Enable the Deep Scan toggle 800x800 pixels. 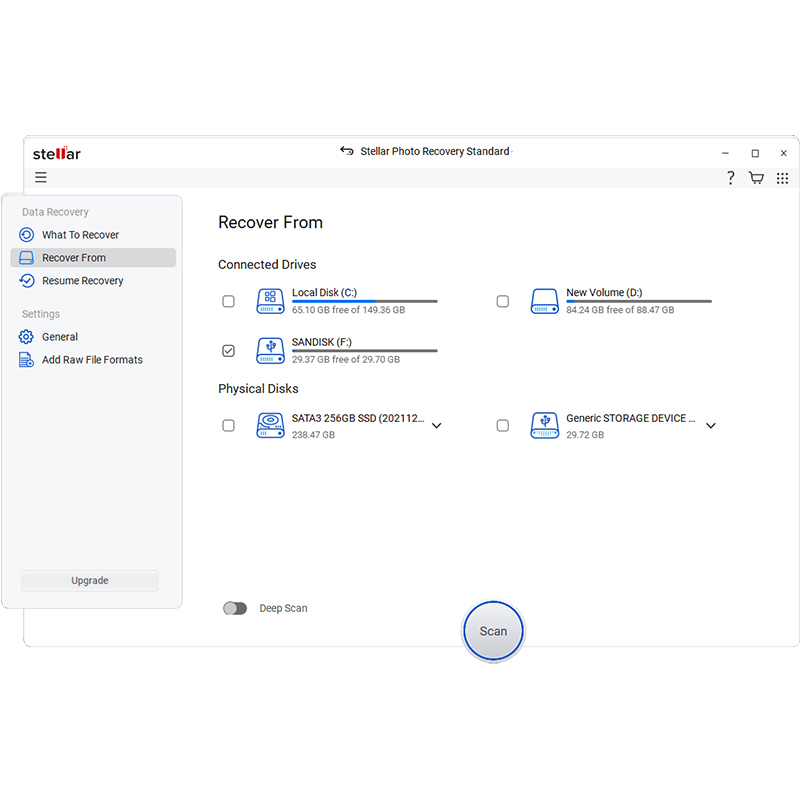pos(235,608)
